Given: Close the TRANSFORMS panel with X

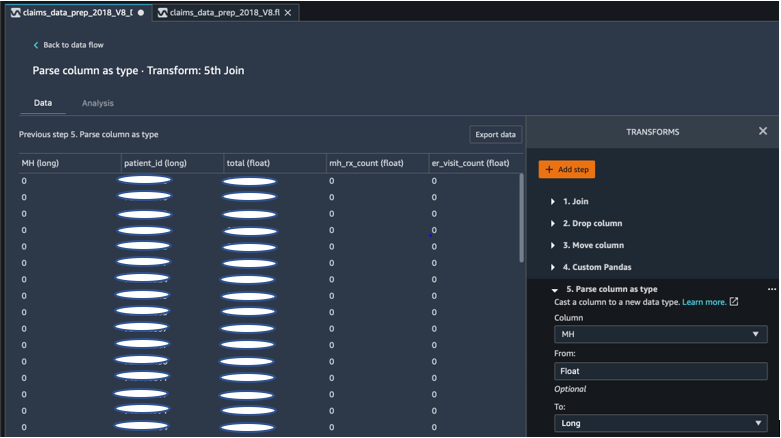Looking at the screenshot, I should [763, 131].
